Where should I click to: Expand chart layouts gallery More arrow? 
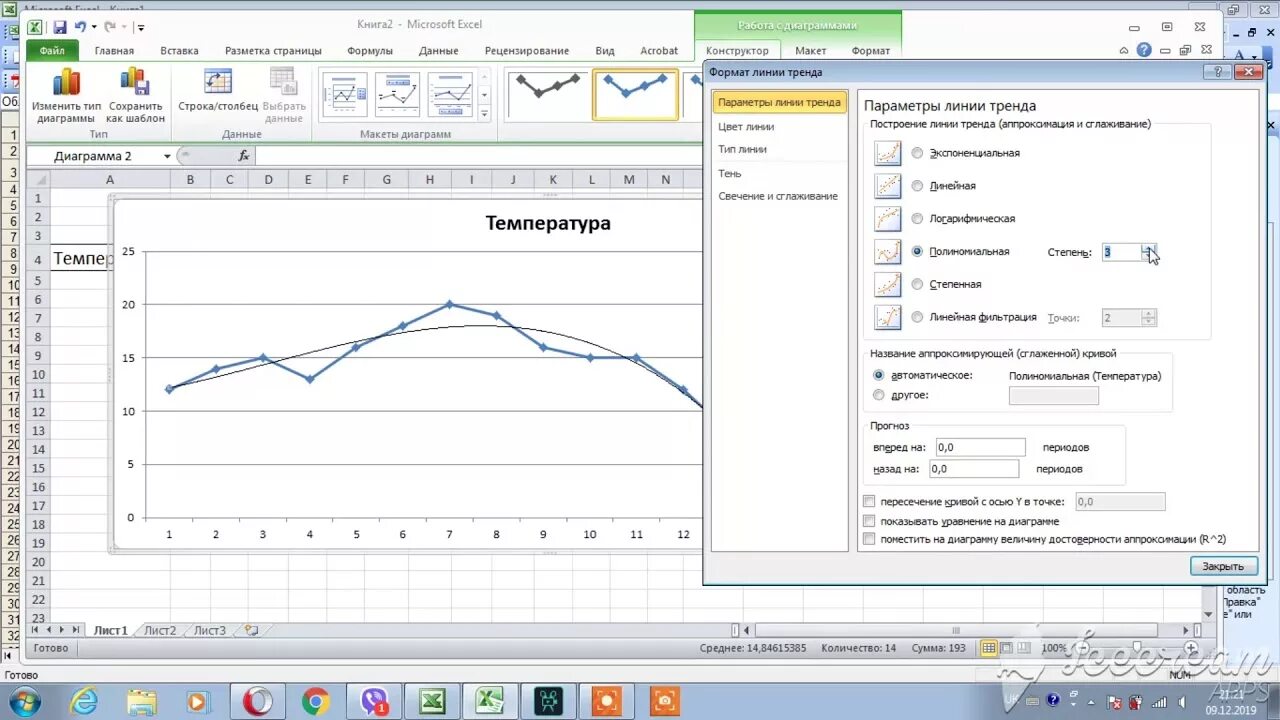coord(485,112)
